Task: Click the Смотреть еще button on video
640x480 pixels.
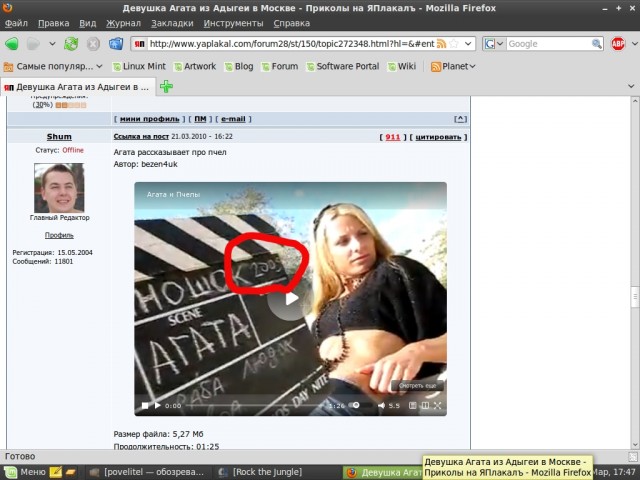Action: point(417,386)
